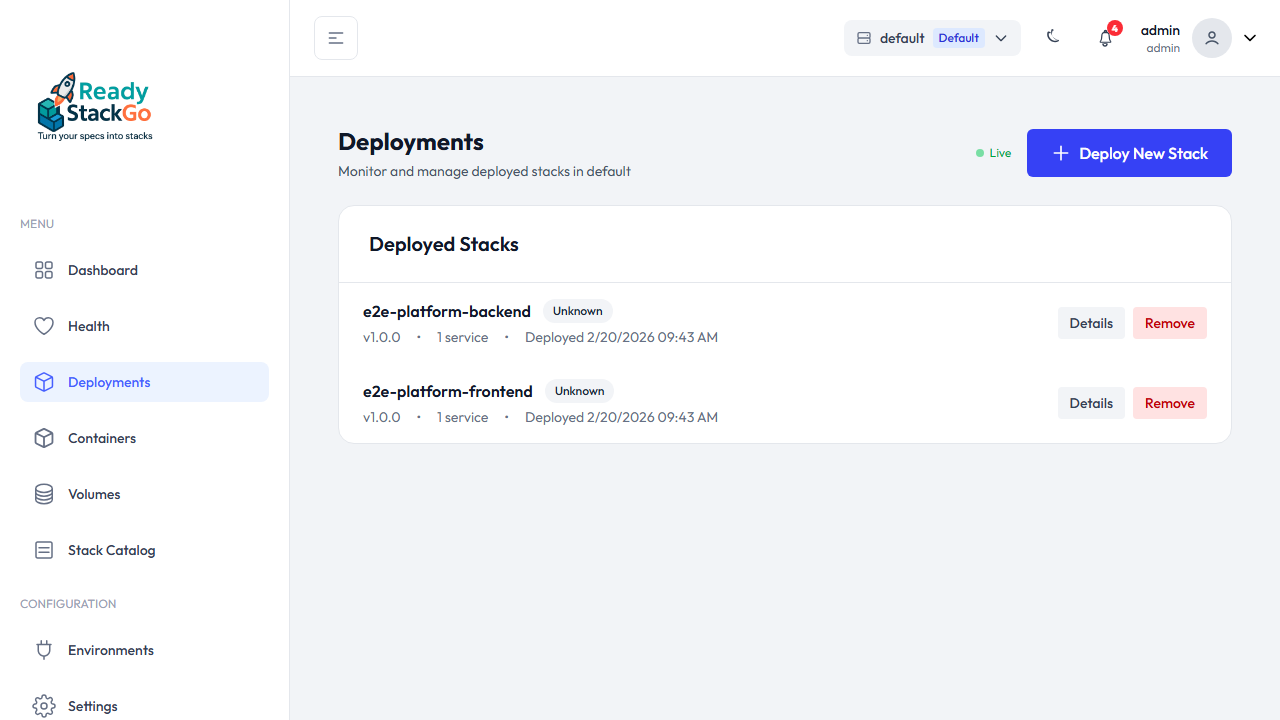Toggle the sidebar with the hamburger button
This screenshot has height=720, width=1280.
pos(335,37)
